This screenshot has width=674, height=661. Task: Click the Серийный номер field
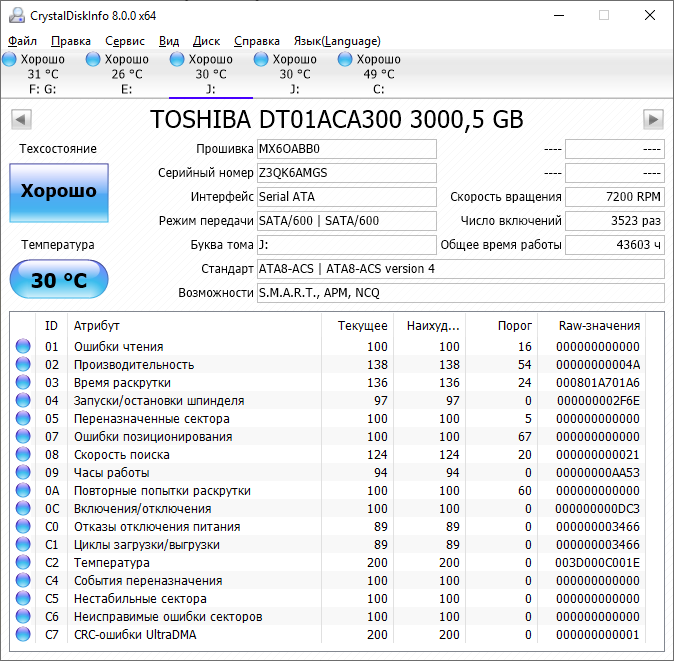click(346, 173)
